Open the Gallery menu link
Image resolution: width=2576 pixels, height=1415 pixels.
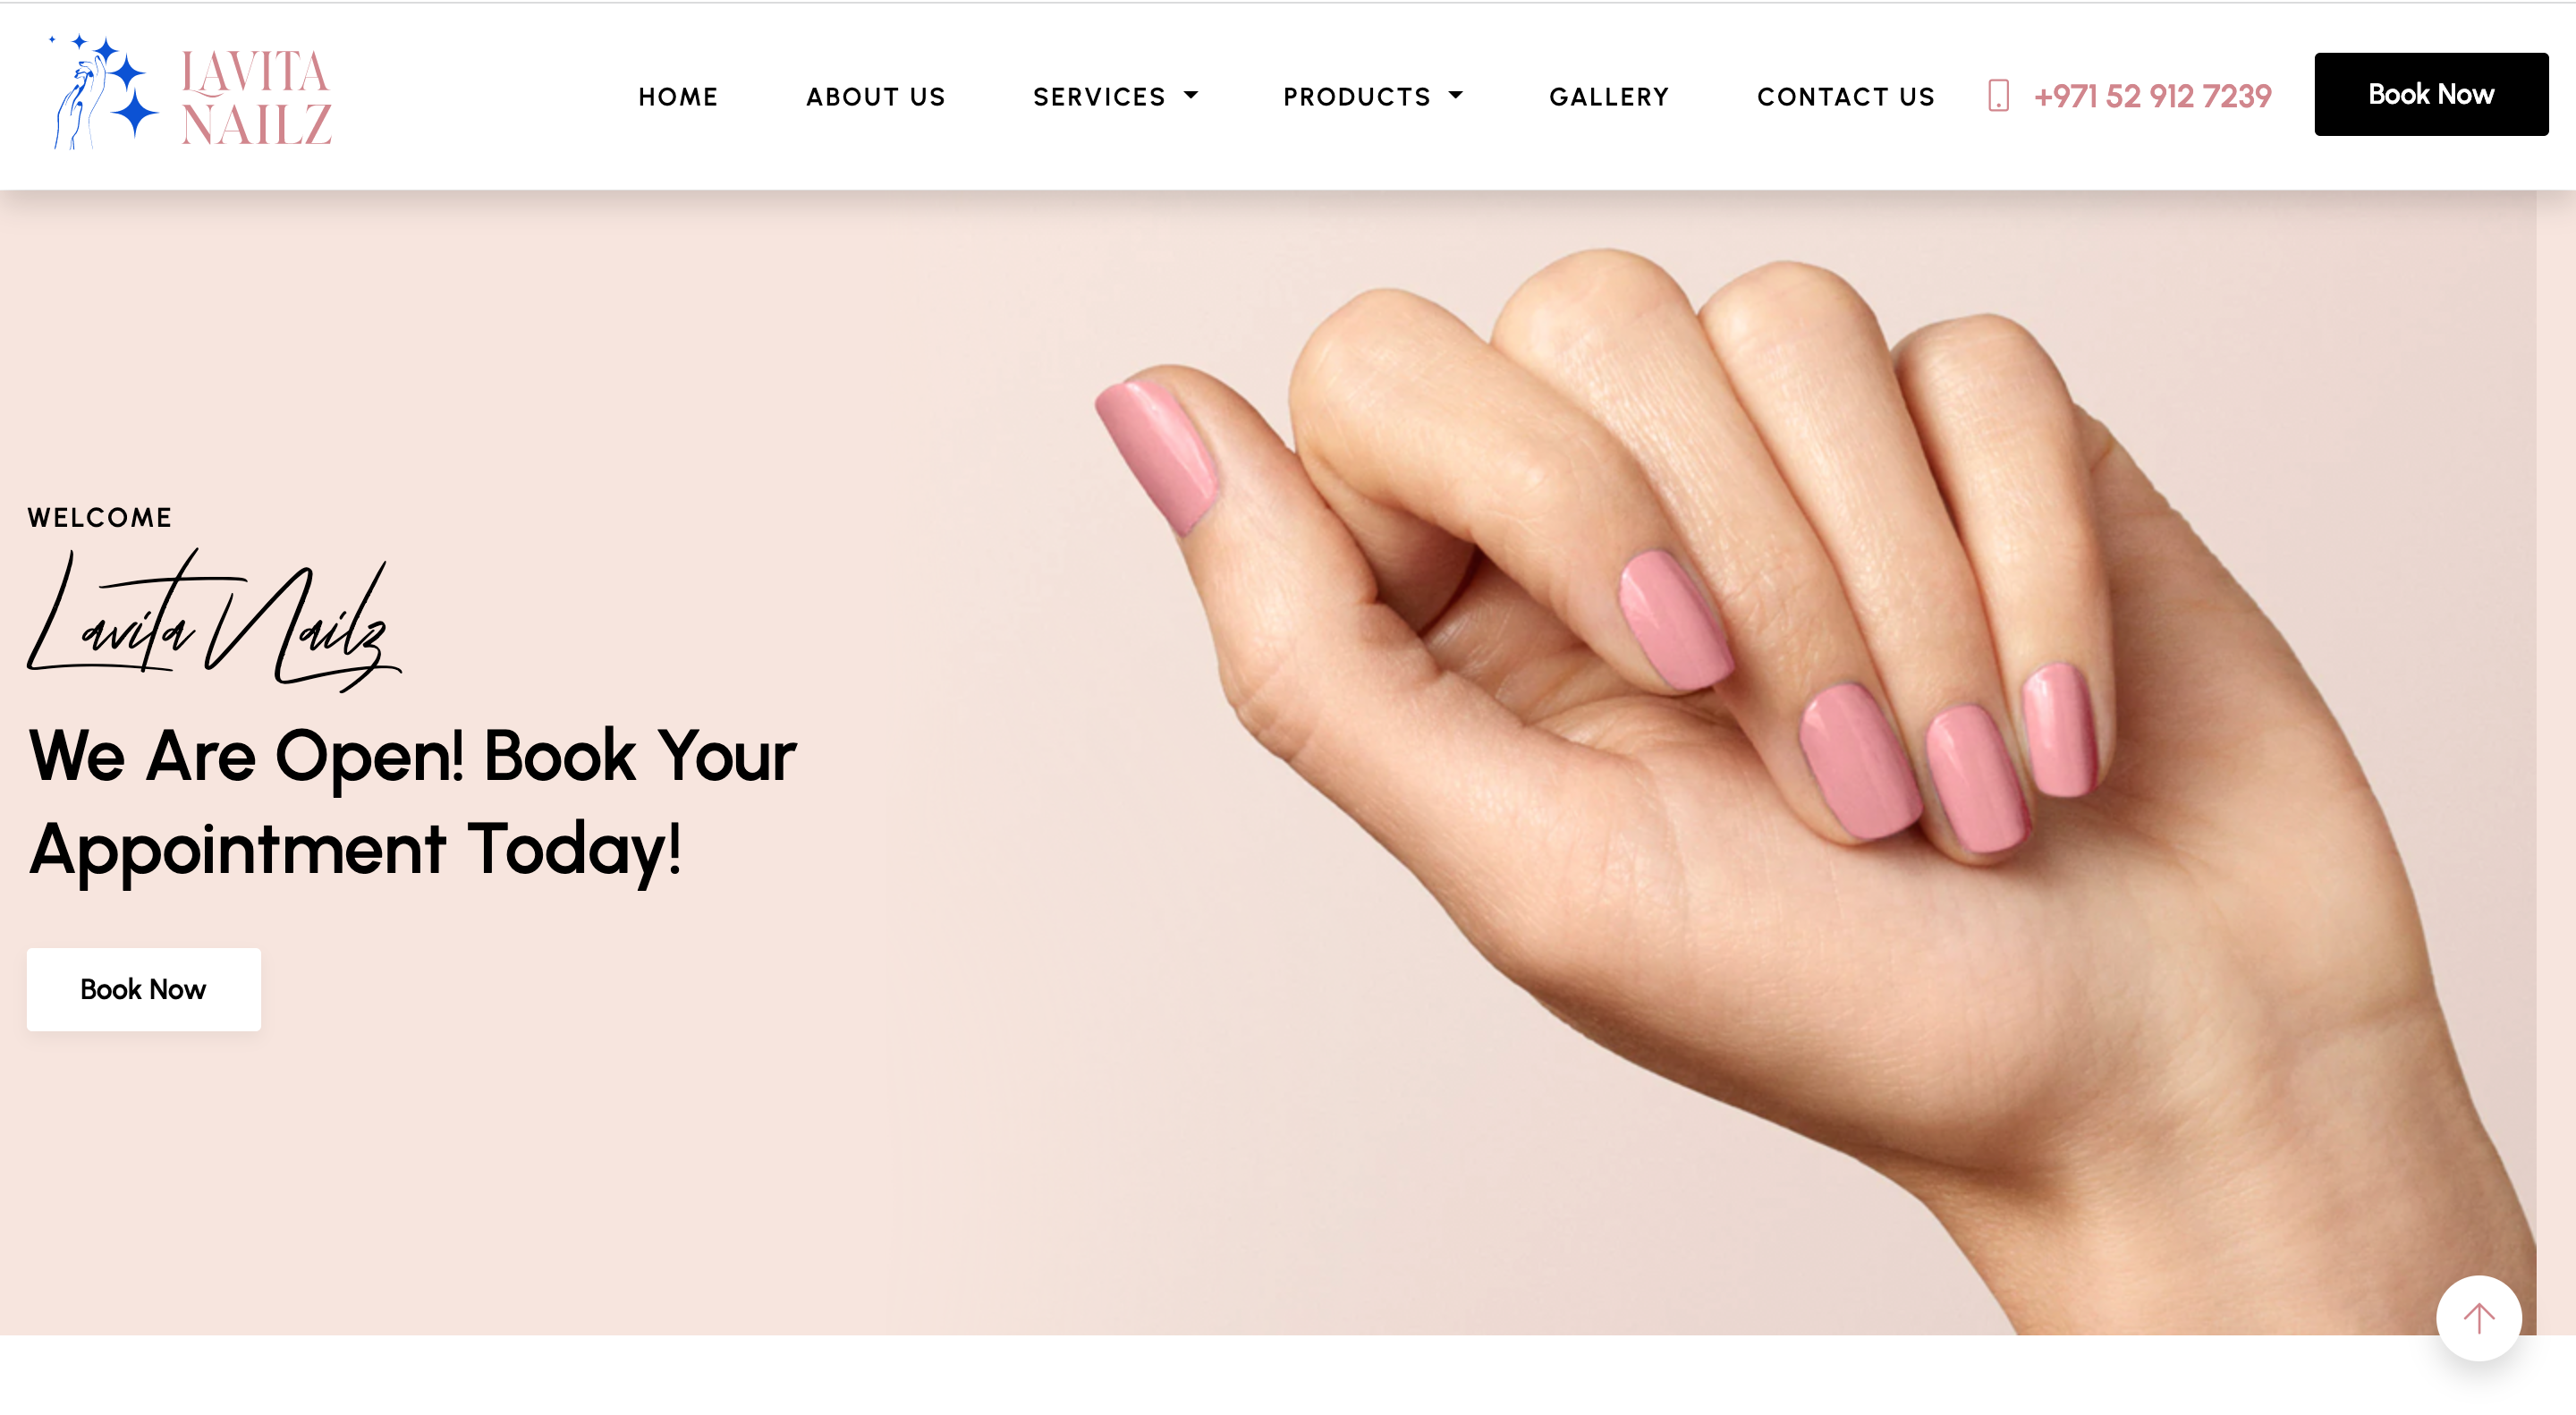(x=1609, y=97)
